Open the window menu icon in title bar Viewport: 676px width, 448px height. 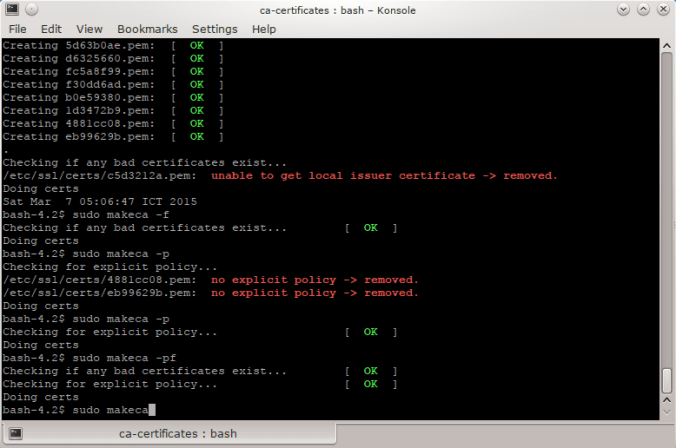pyautogui.click(x=10, y=9)
